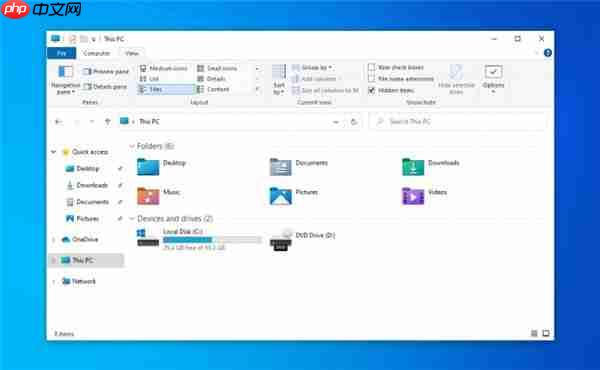
Task: Enable Item check boxes
Action: [396, 67]
